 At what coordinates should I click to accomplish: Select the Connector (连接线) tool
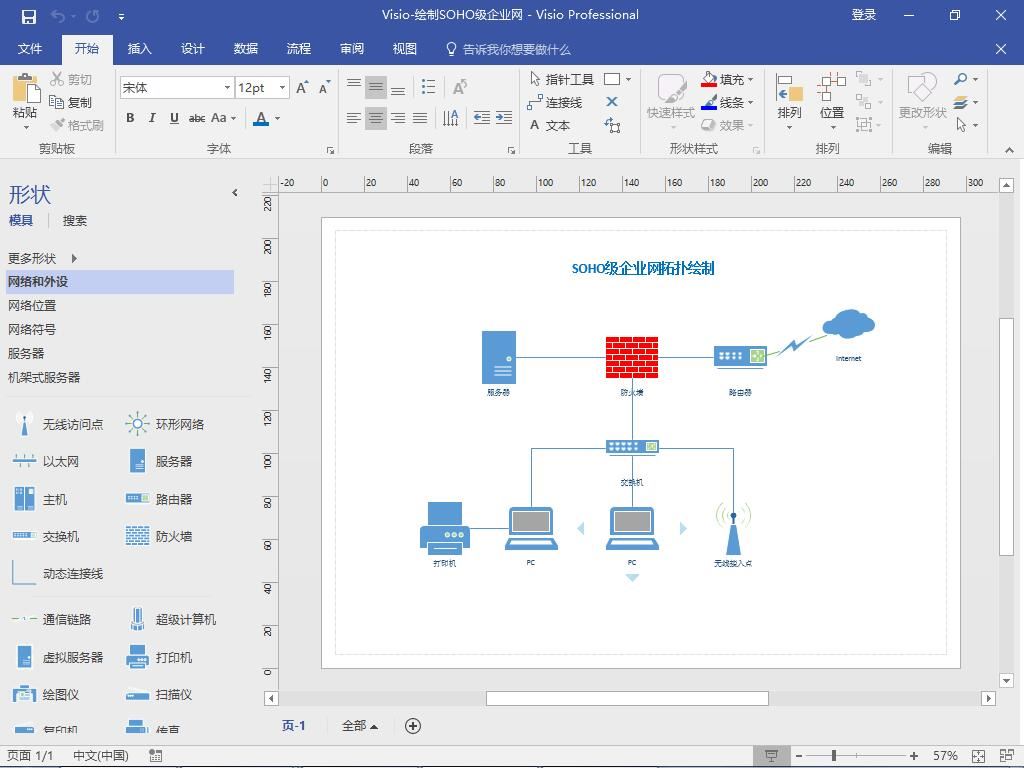coord(554,103)
